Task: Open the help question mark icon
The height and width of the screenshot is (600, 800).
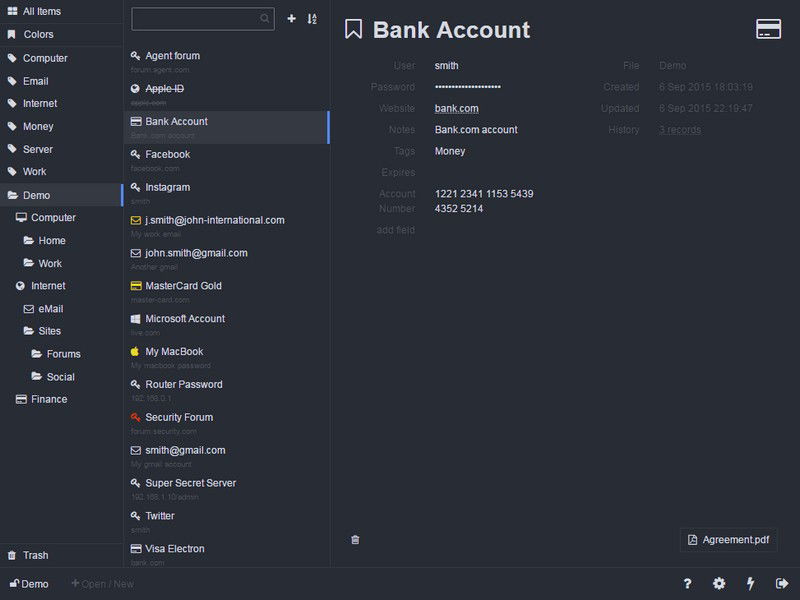Action: tap(687, 583)
